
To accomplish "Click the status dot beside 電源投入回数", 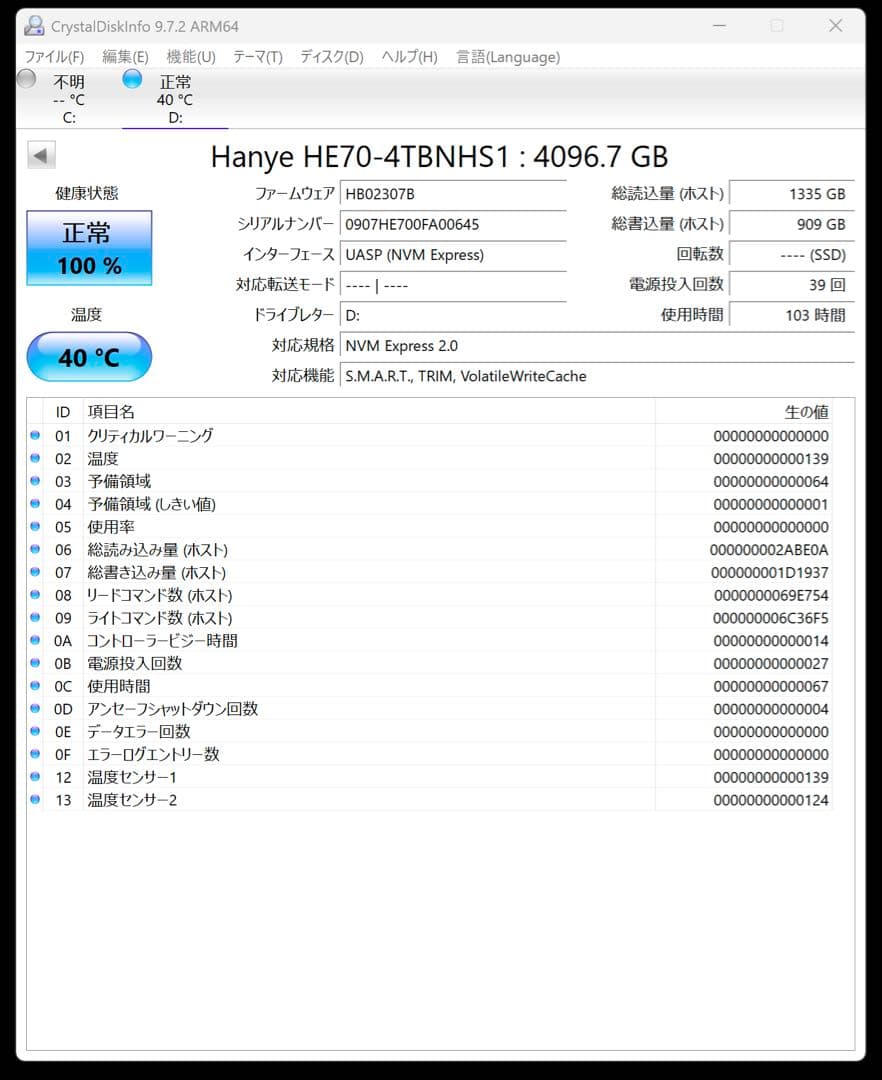I will tap(35, 663).
